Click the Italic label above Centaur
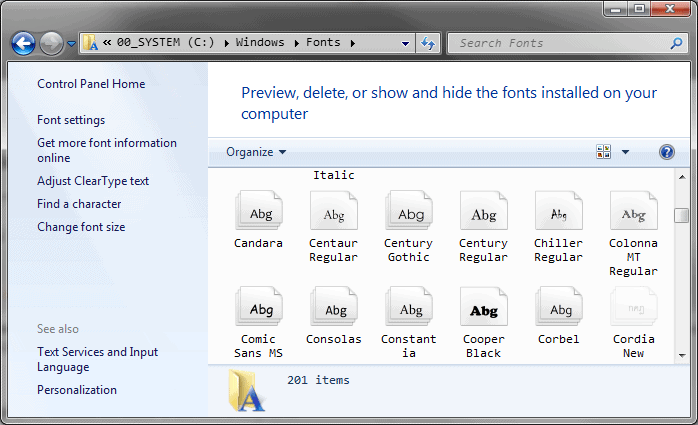The image size is (698, 425). (x=333, y=175)
